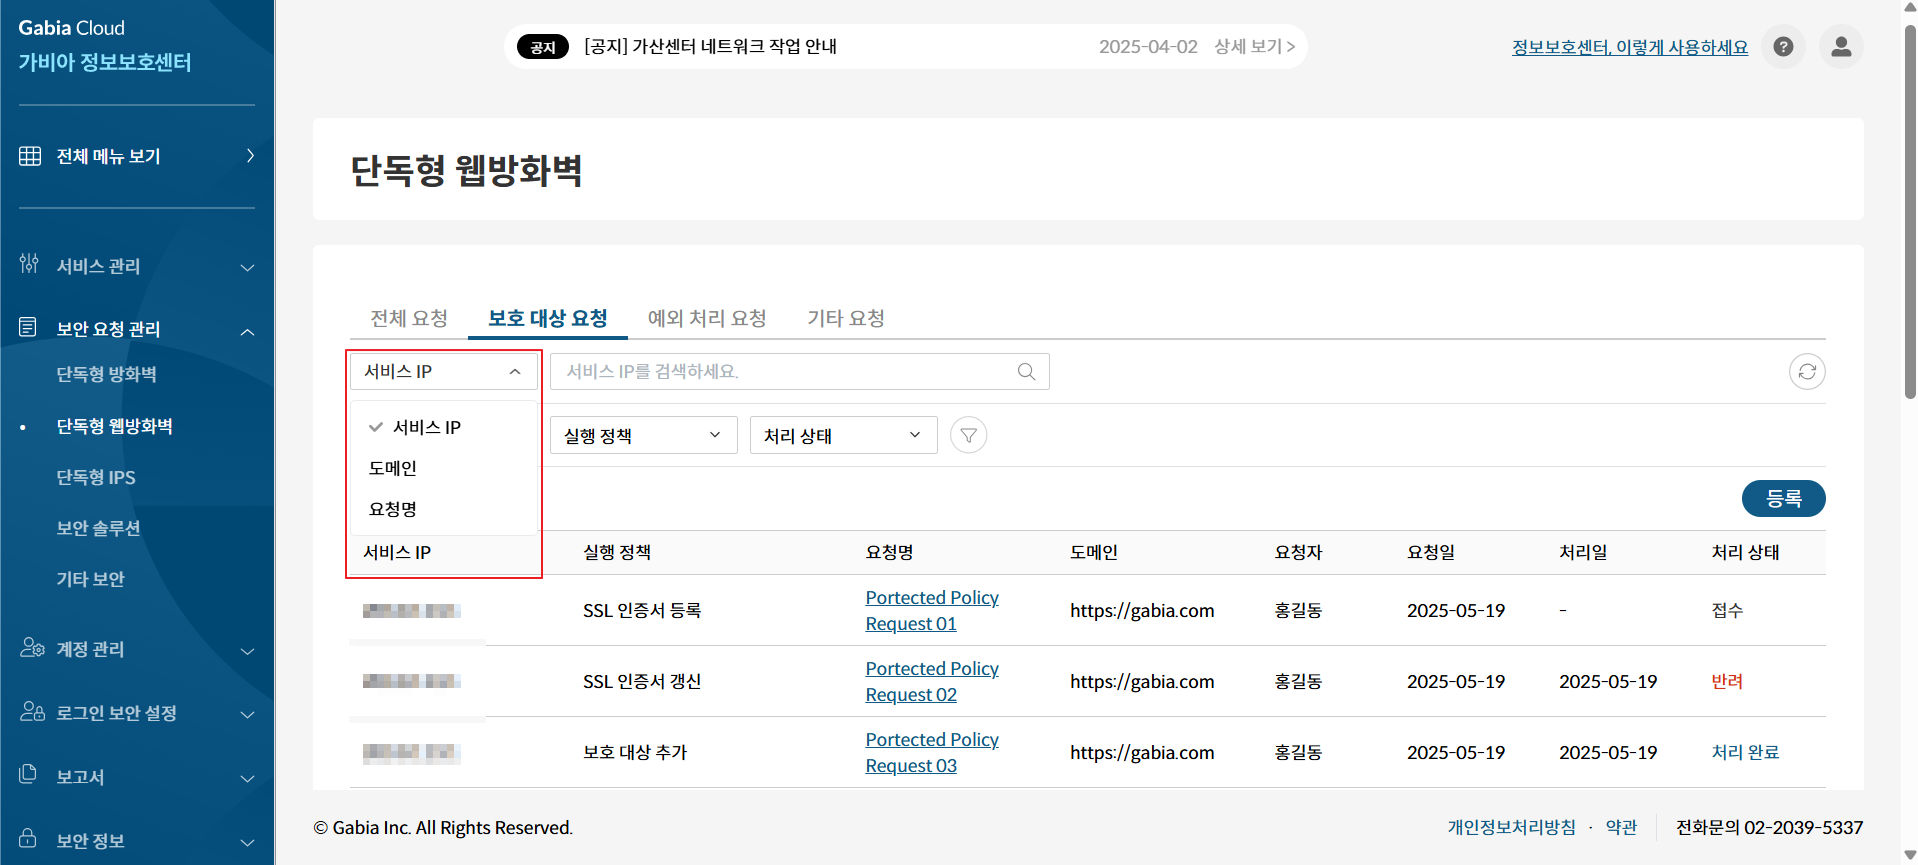Open the 처리 상태 dropdown

pyautogui.click(x=843, y=435)
